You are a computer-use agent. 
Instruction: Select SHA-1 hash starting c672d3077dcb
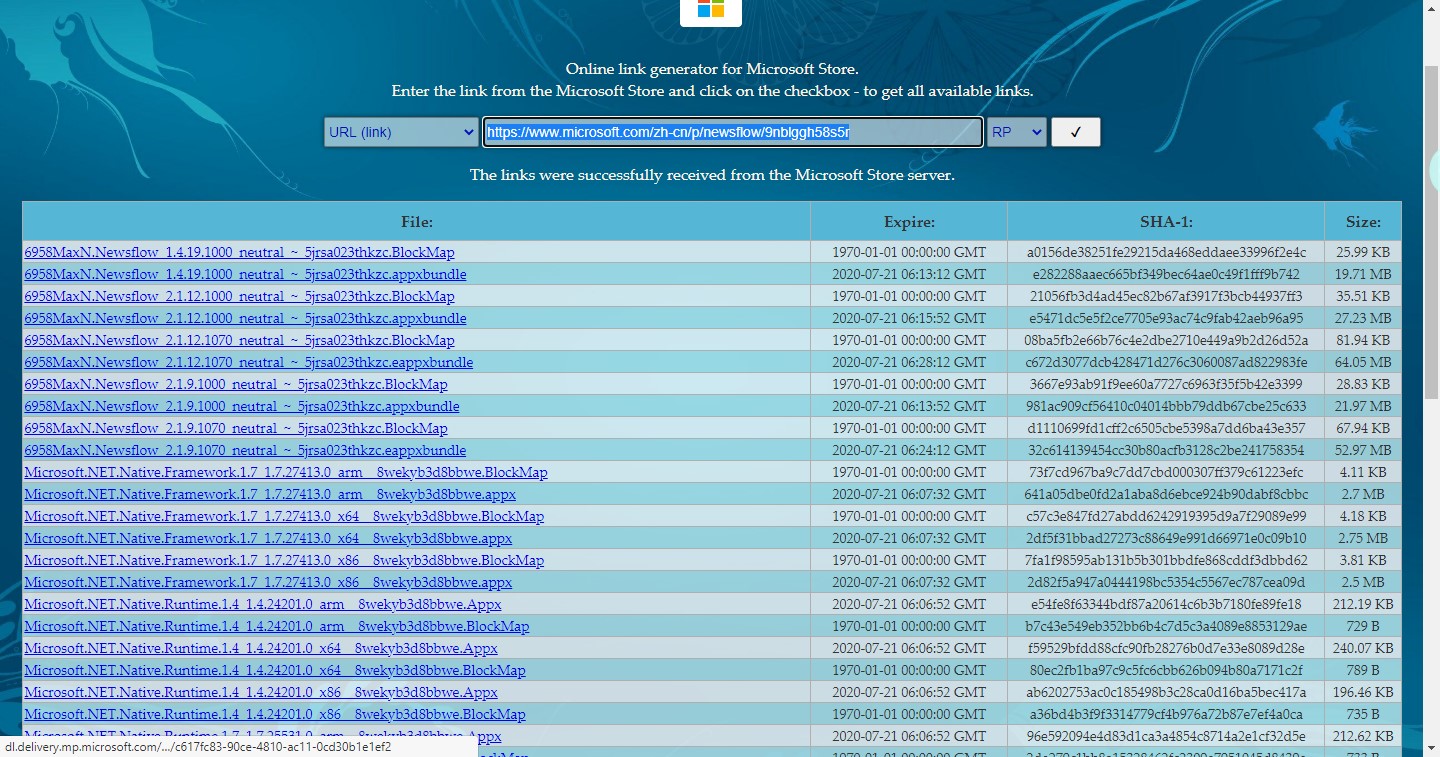(x=1166, y=362)
